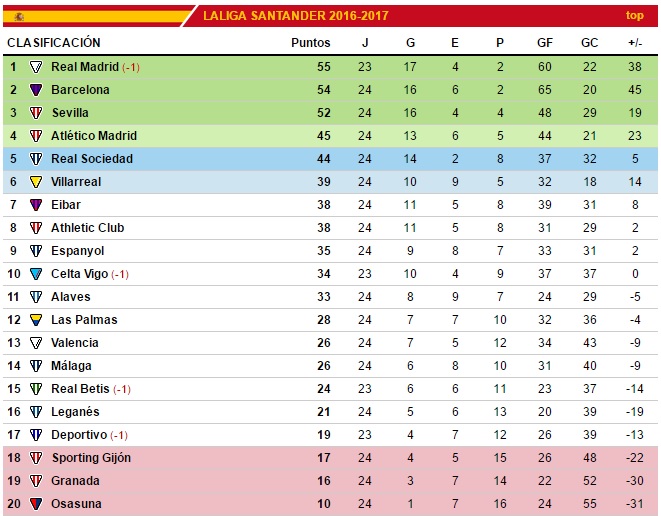Open the Athletic Club team page
The height and width of the screenshot is (516, 661).
[88, 228]
